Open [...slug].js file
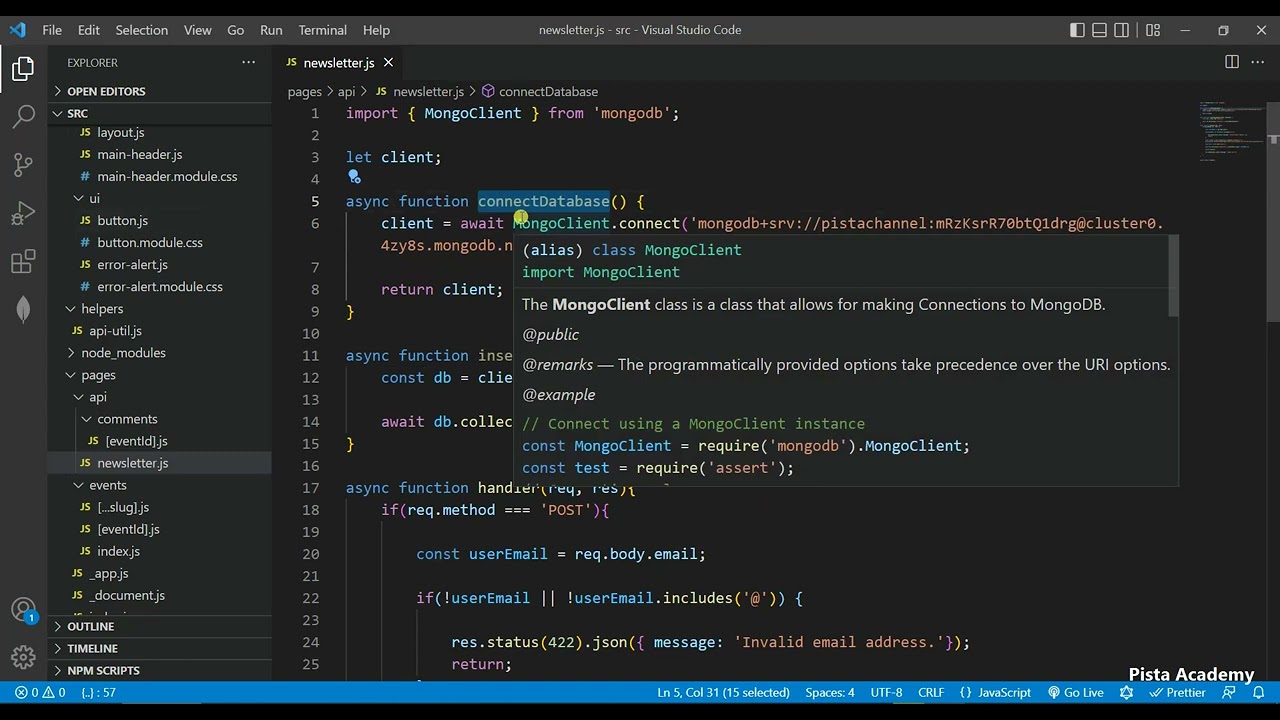Viewport: 1280px width, 720px height. [160, 507]
